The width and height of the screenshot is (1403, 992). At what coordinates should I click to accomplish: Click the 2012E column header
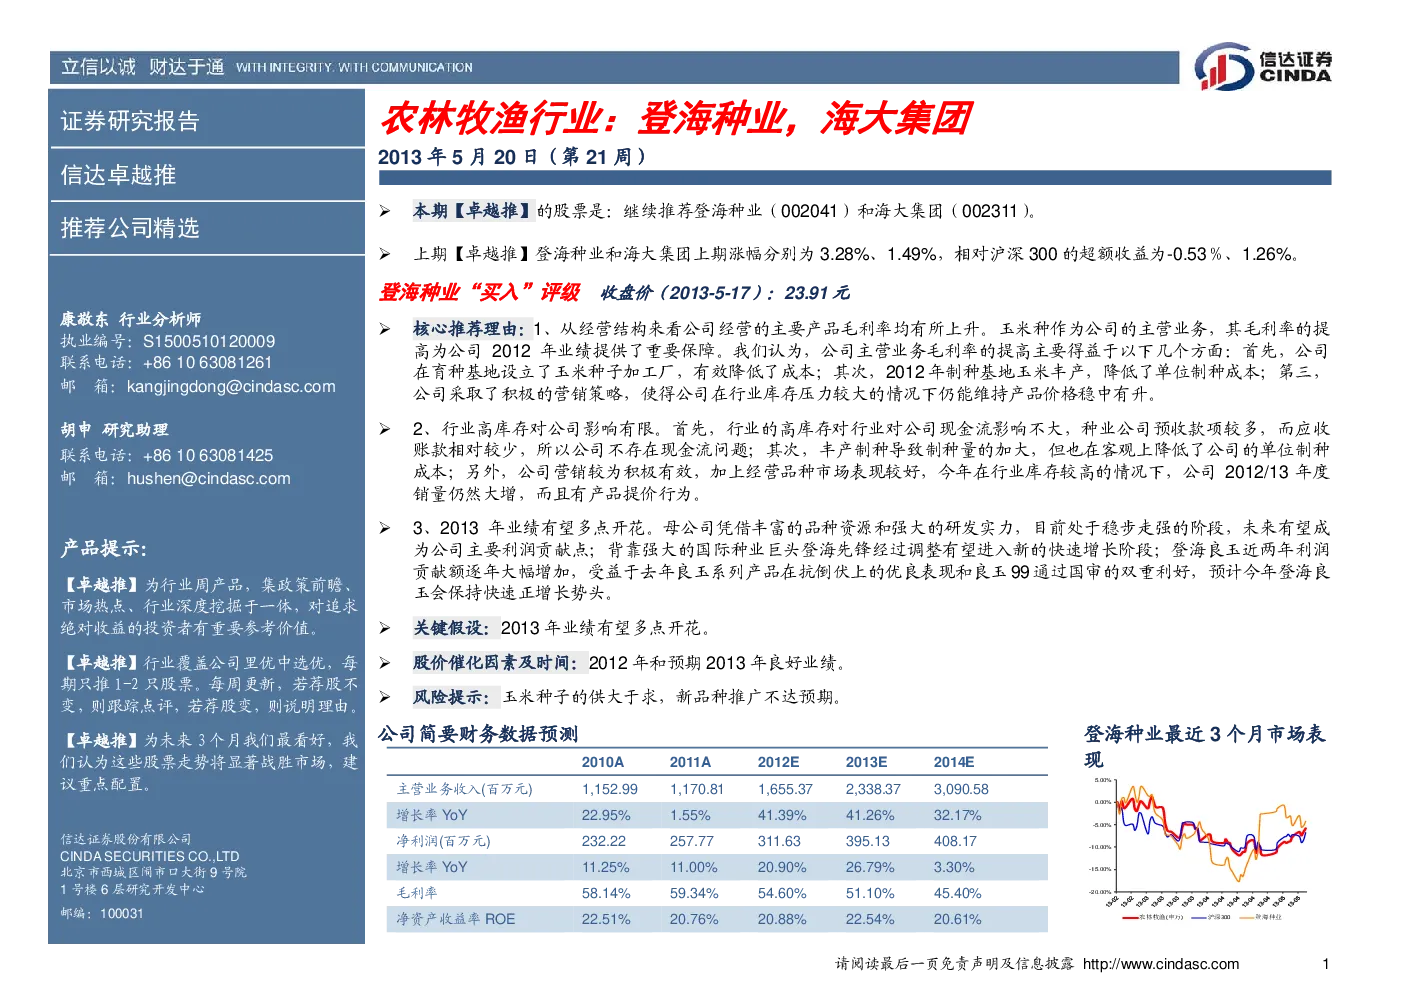(x=779, y=762)
